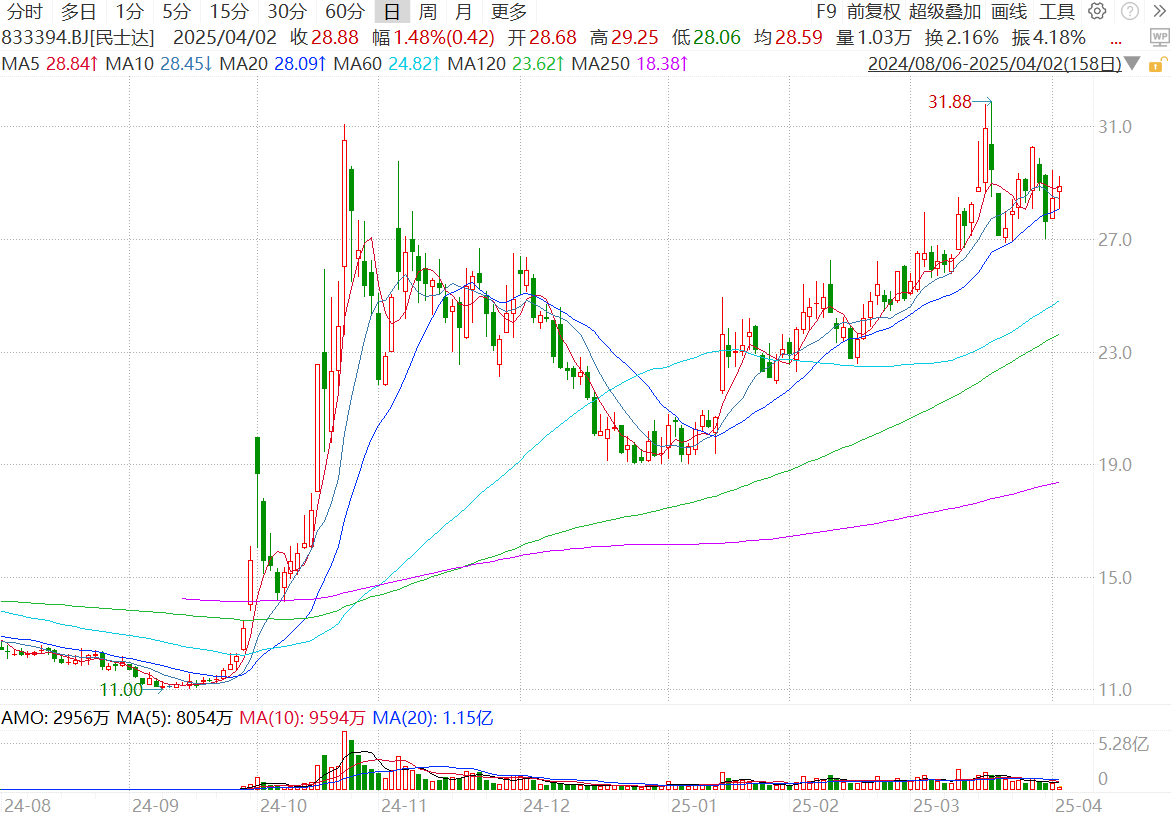1171x820 pixels.
Task: Click MA60 24.82 indicator label
Action: point(387,63)
